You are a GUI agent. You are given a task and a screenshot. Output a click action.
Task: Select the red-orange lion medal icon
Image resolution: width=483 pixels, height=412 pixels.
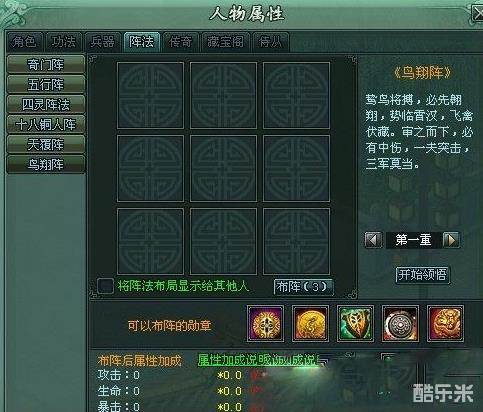[445, 323]
